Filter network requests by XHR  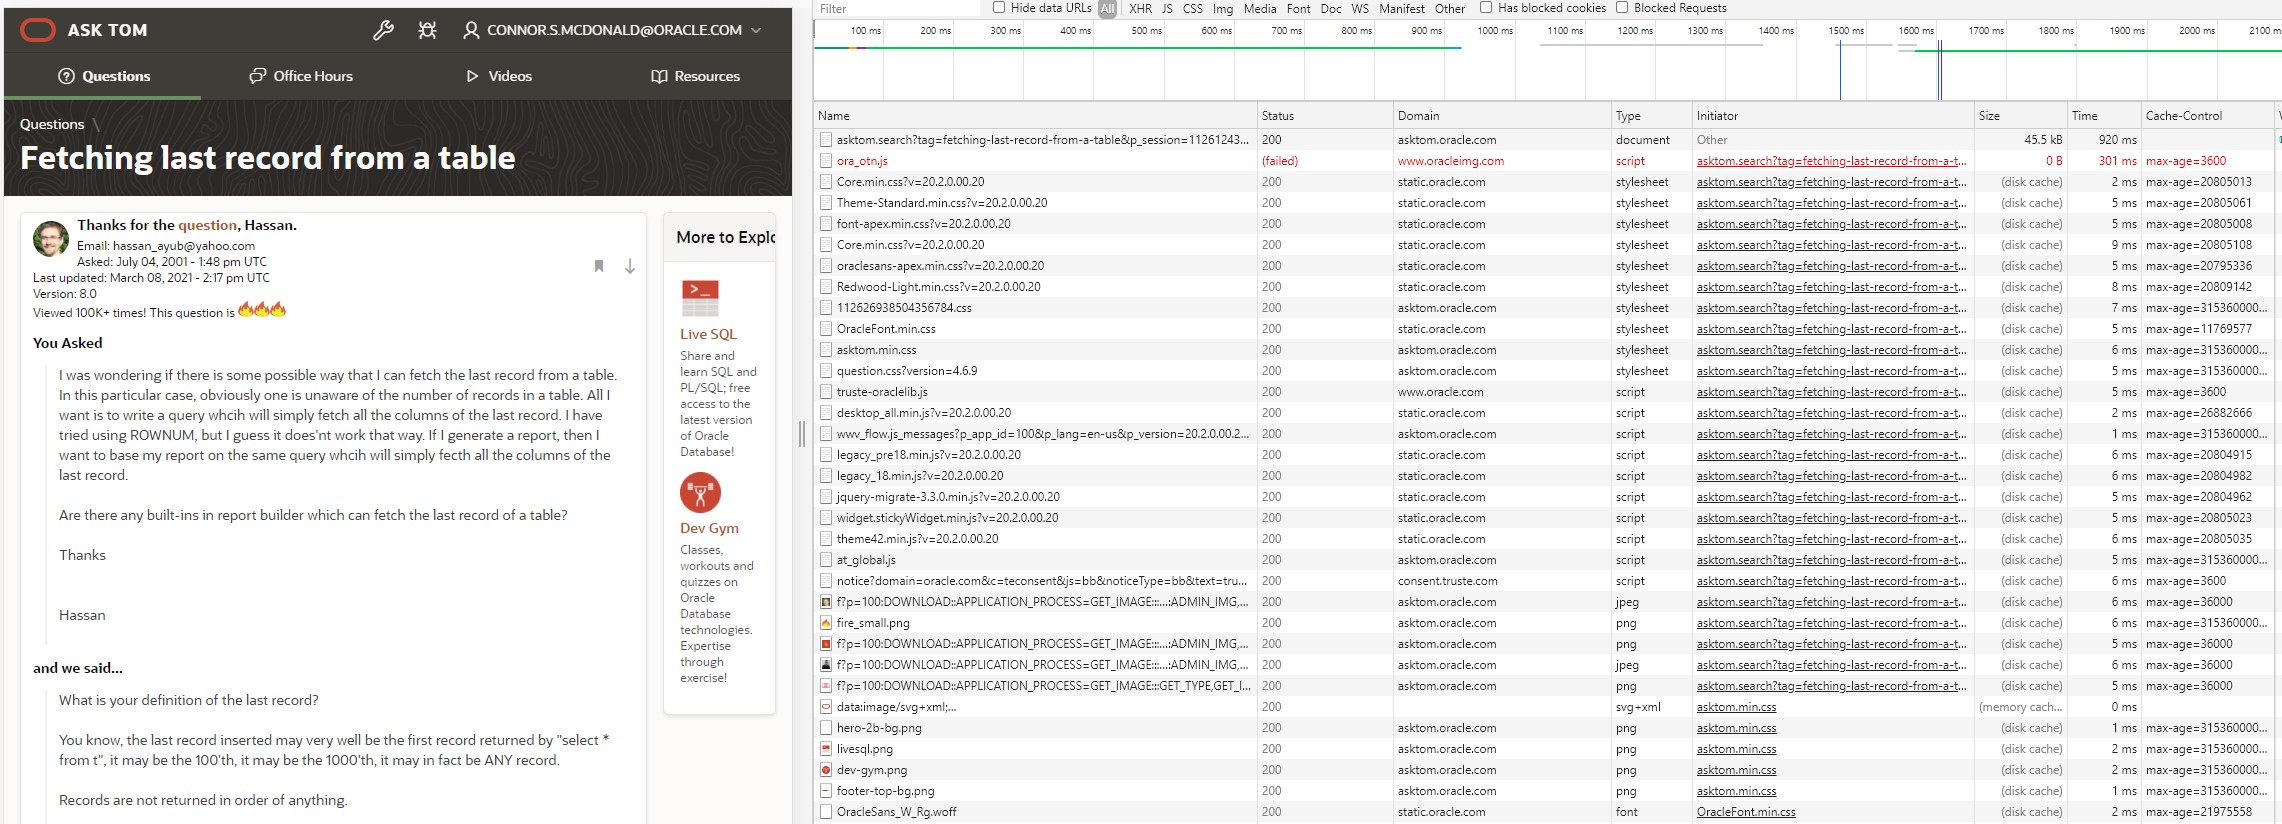(x=1140, y=8)
